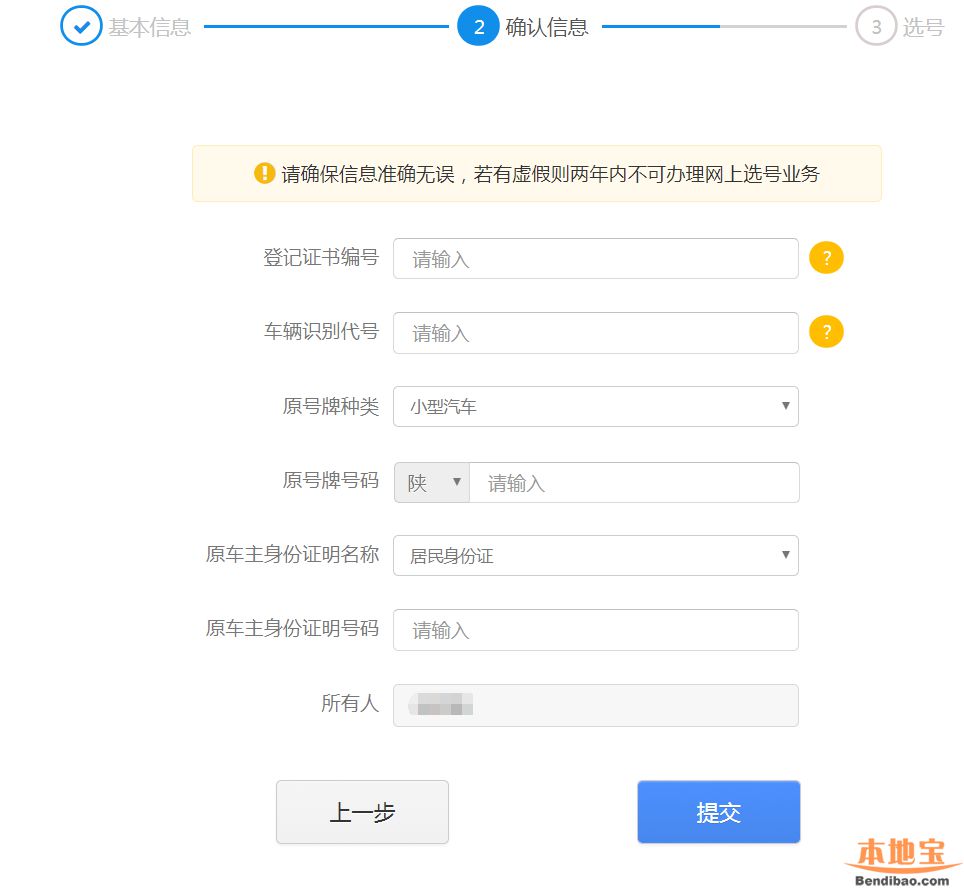
Task: Click the 所有人 label
Action: point(350,704)
